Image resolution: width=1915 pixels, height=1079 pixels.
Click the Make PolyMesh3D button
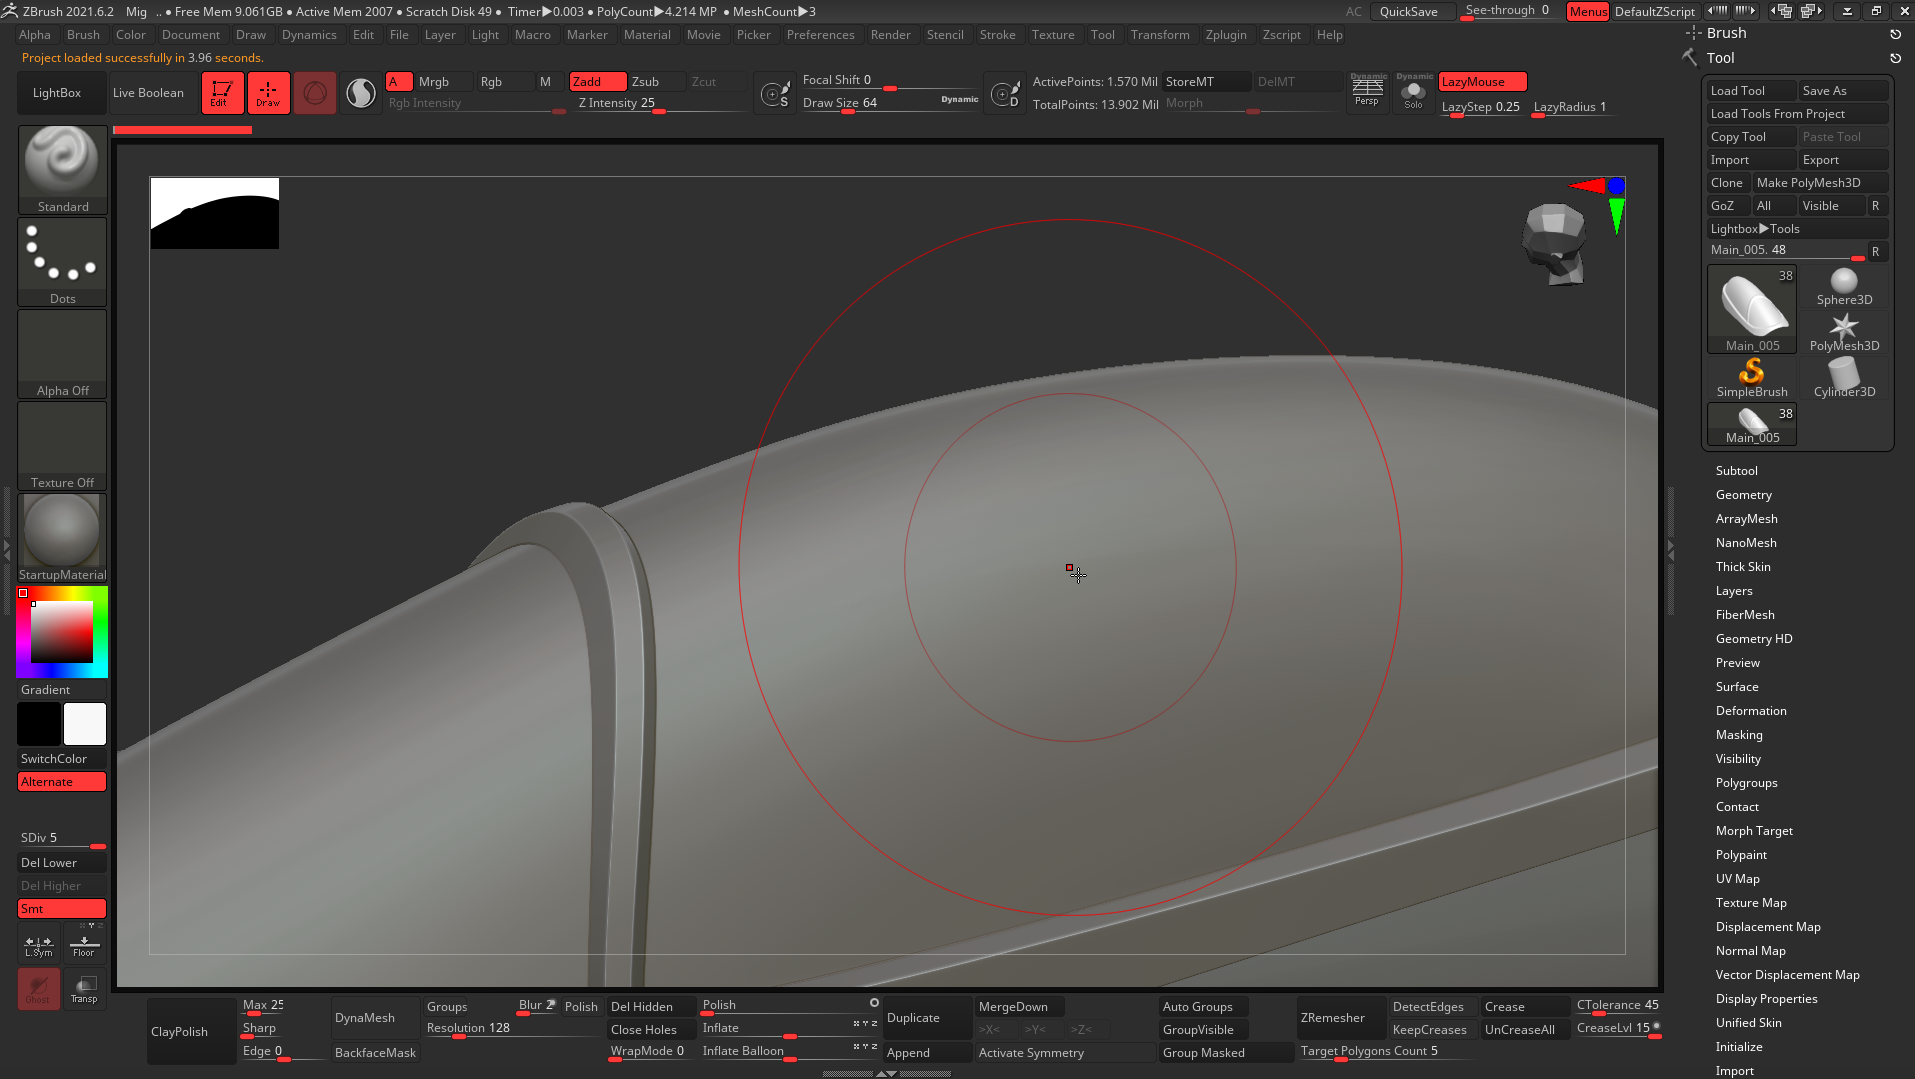click(1808, 183)
